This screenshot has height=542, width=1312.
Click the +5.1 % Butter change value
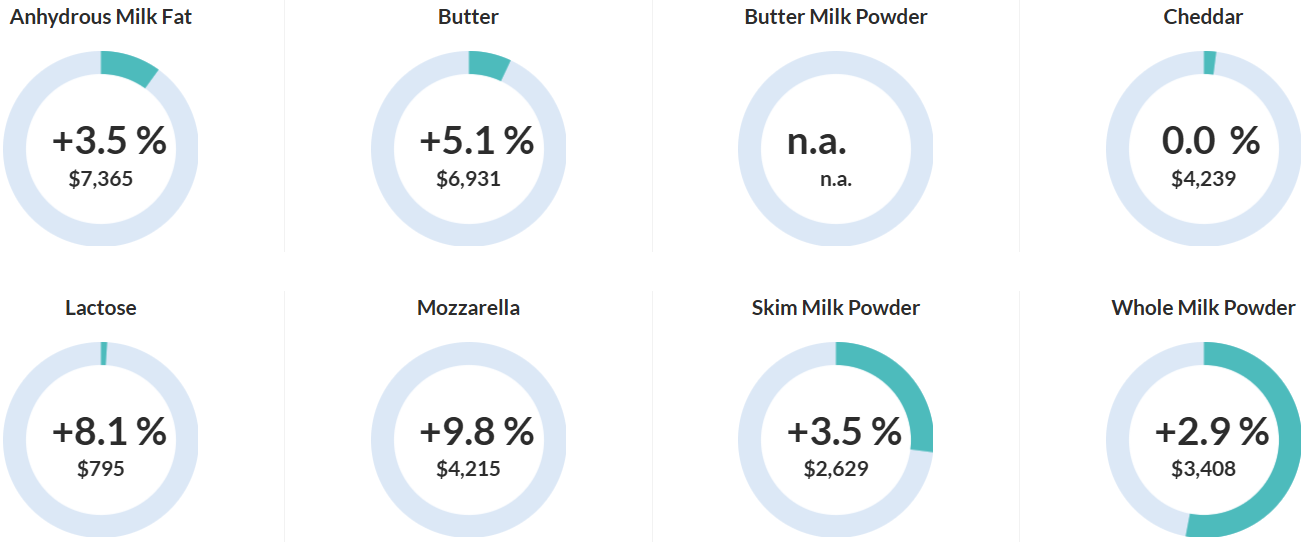tap(477, 142)
